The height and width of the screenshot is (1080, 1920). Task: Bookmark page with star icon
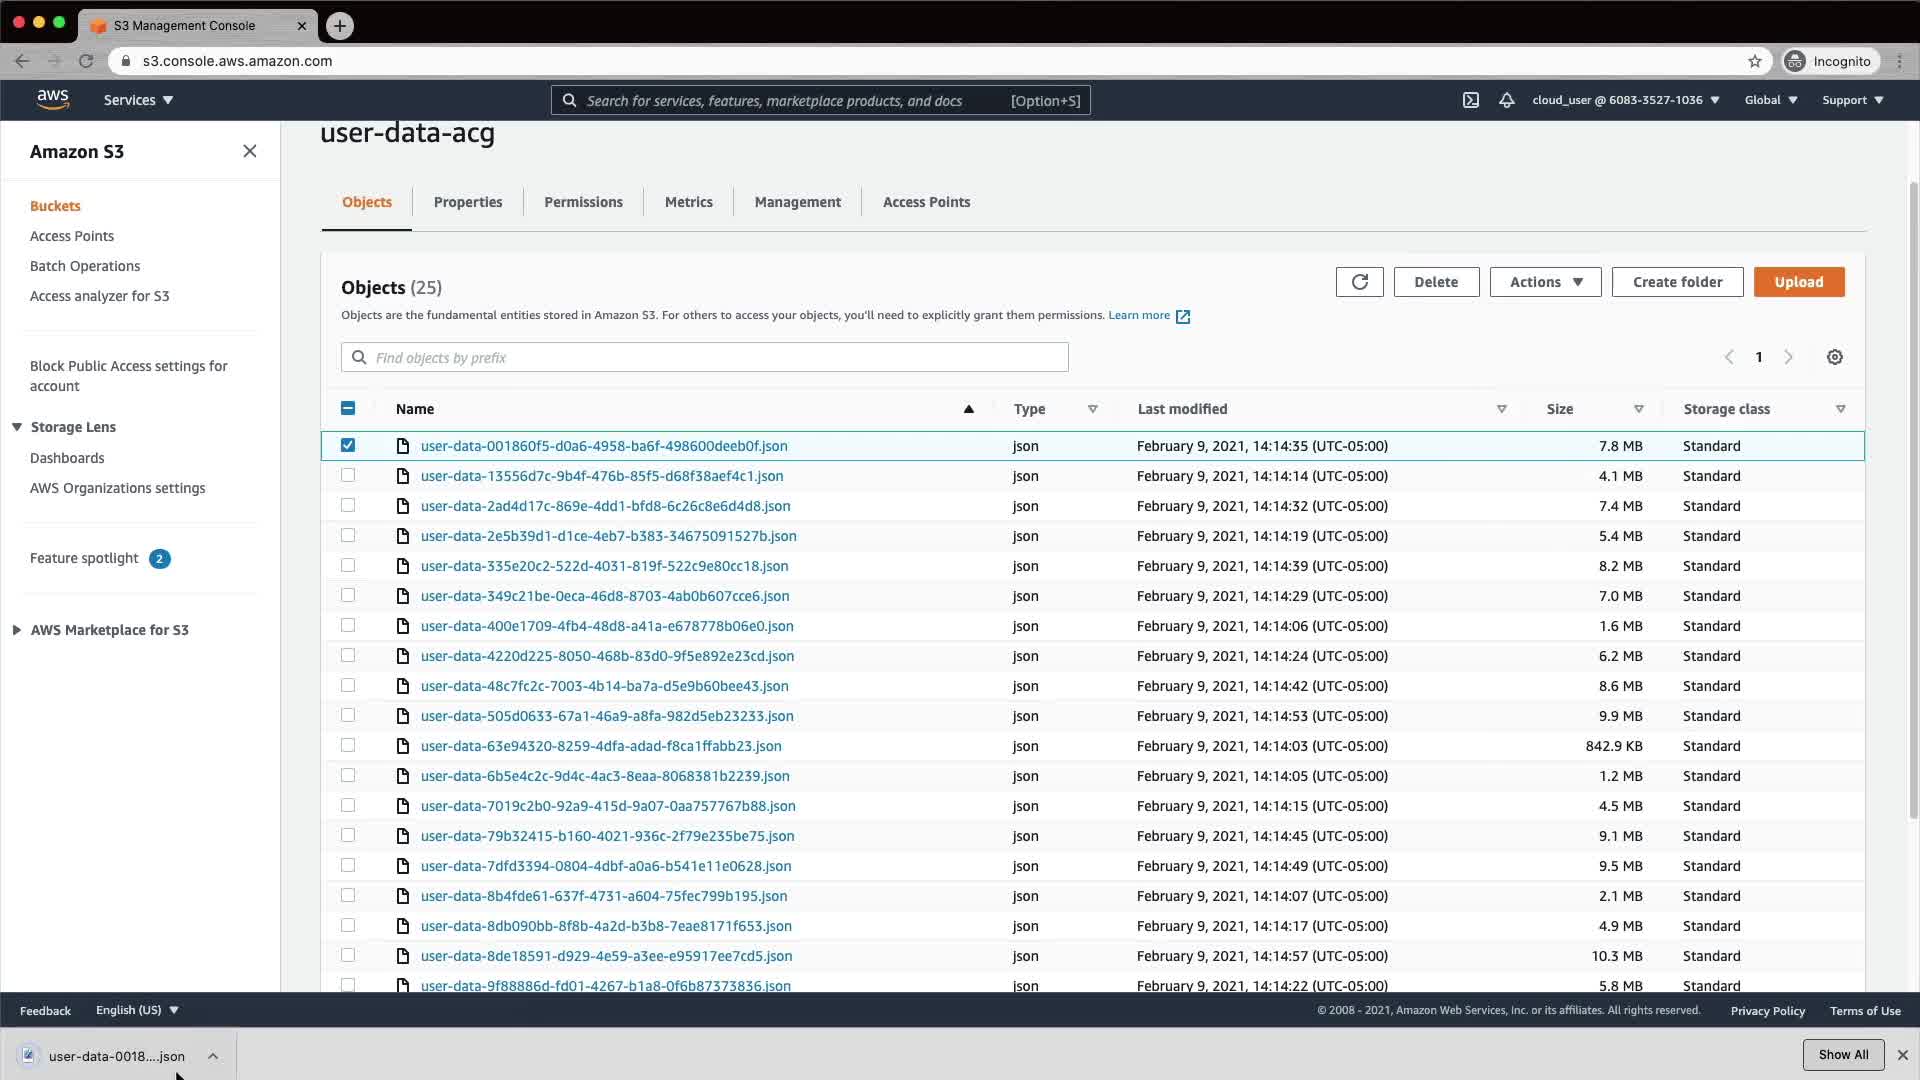[x=1754, y=61]
